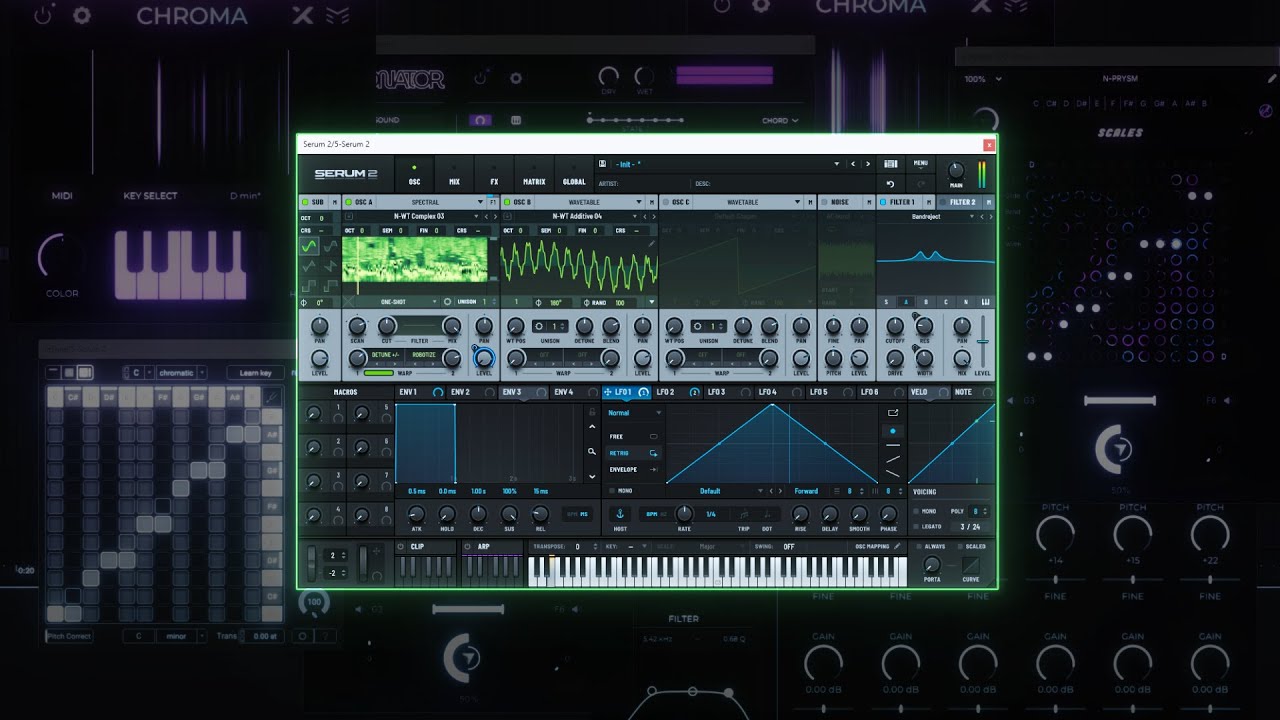Click the LFO triplet note icon

click(x=744, y=514)
